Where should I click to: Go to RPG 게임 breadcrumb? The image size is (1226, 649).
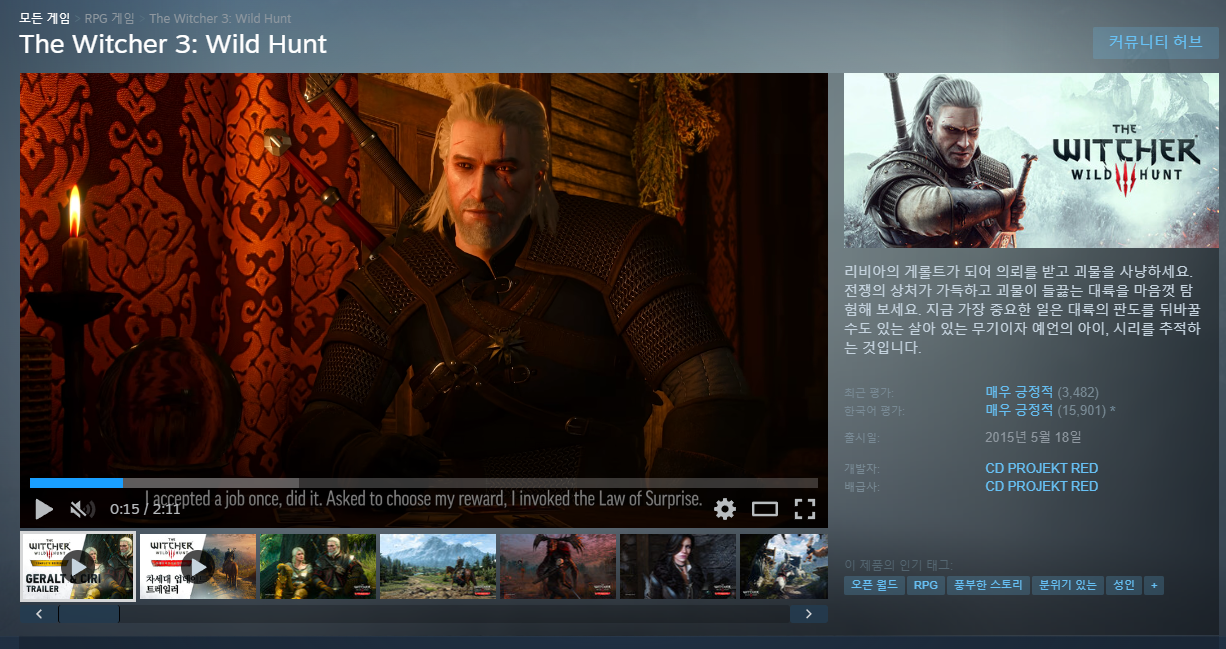(x=110, y=19)
